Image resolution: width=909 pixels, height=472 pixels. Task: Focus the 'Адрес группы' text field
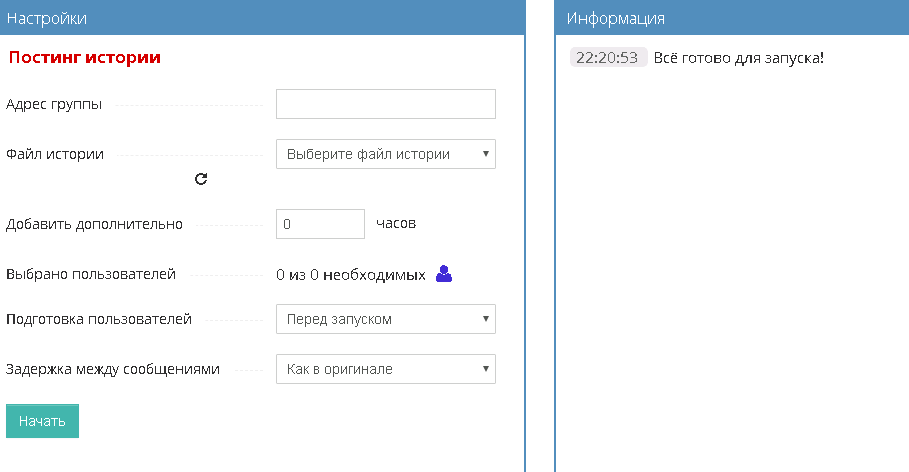pos(386,104)
